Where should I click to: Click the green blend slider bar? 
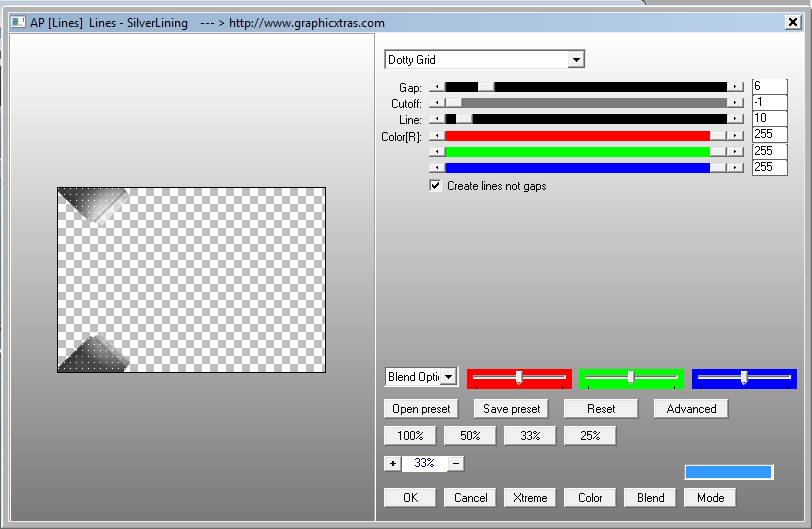click(x=630, y=378)
